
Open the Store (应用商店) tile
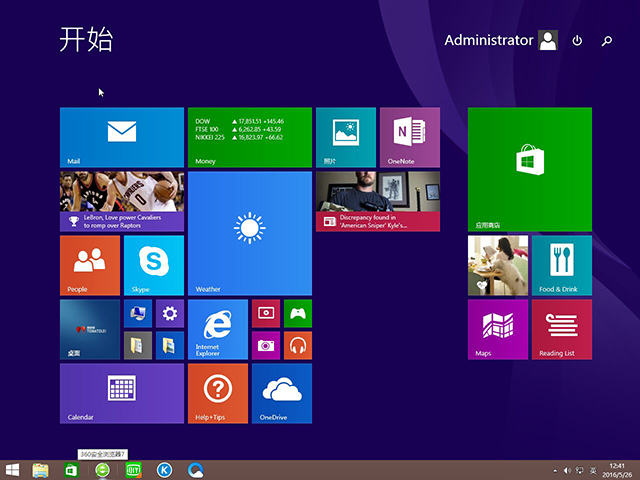coord(530,169)
